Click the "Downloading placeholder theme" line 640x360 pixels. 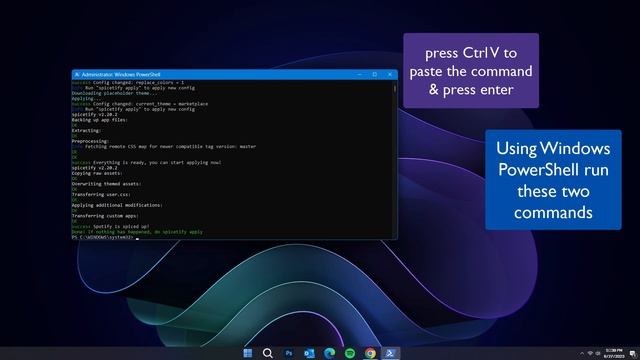click(x=114, y=93)
